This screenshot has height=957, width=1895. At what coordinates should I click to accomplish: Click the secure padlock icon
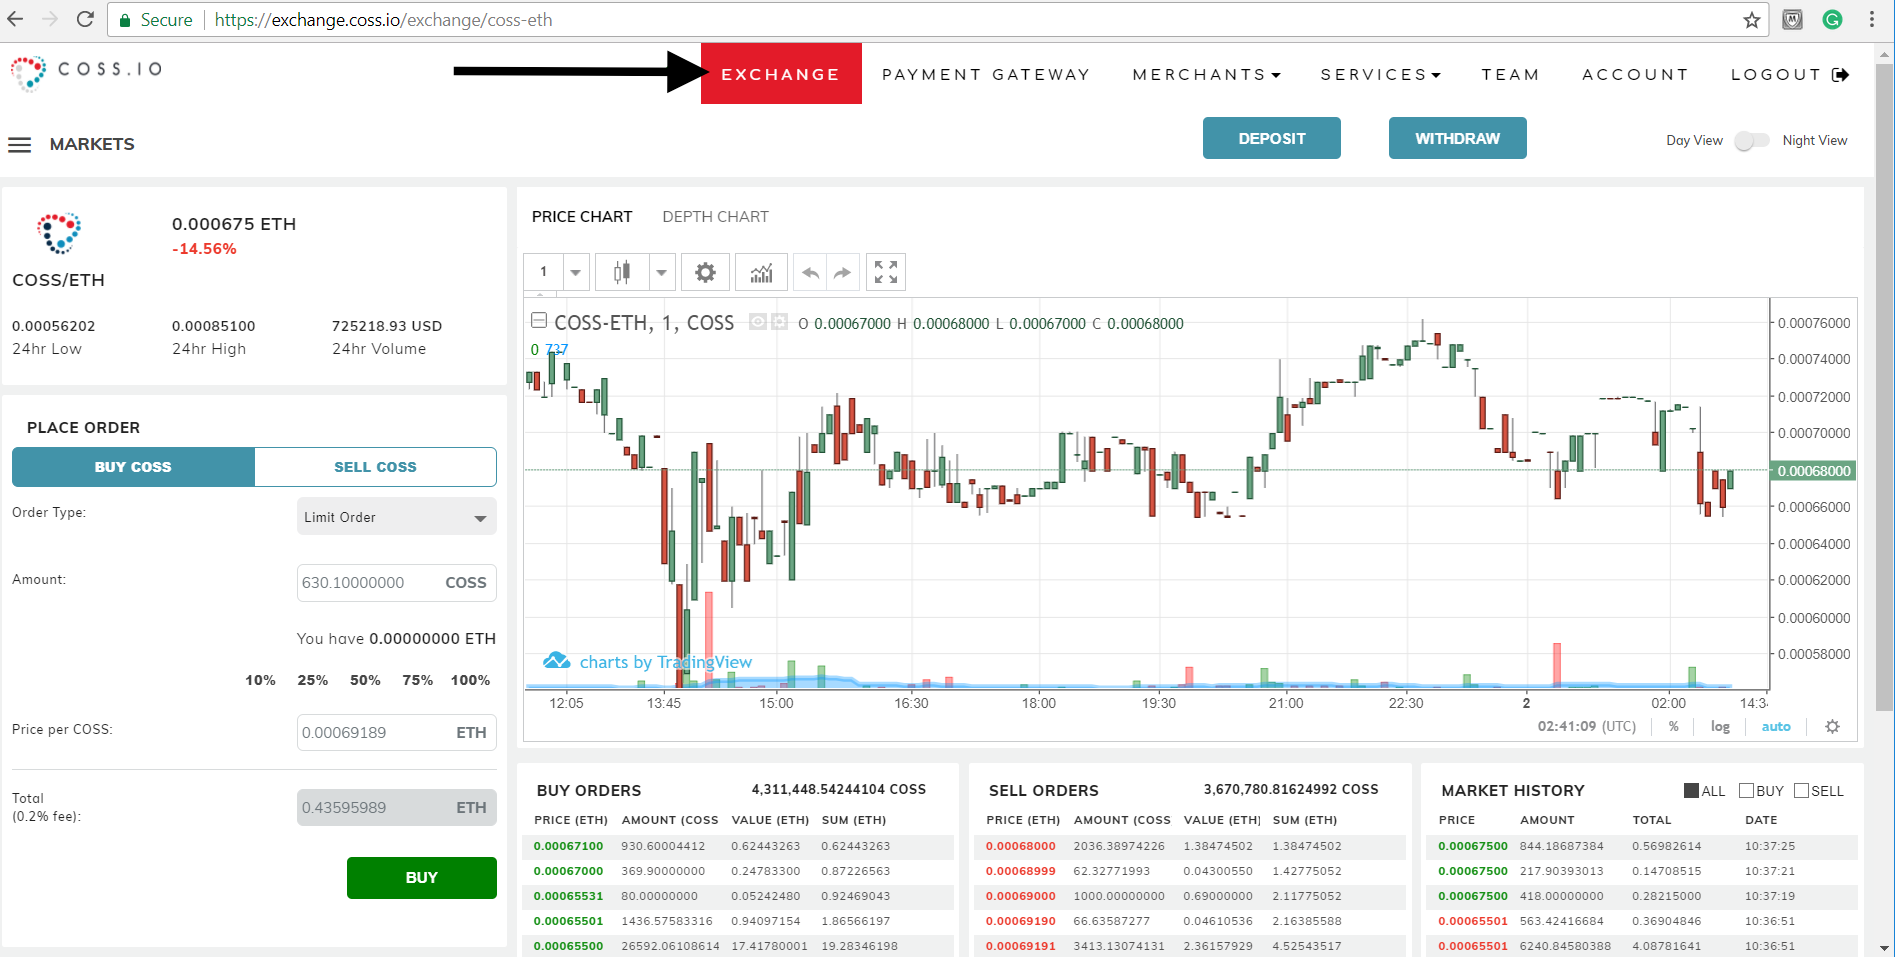(124, 20)
